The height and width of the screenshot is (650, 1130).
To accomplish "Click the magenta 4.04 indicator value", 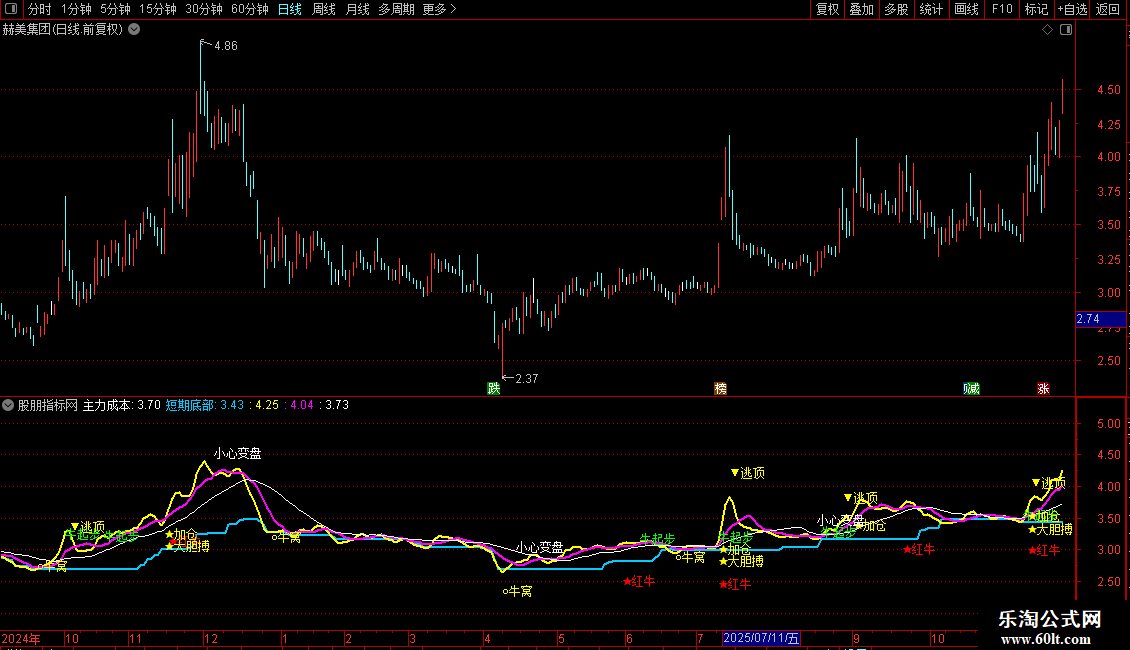I will (x=302, y=405).
